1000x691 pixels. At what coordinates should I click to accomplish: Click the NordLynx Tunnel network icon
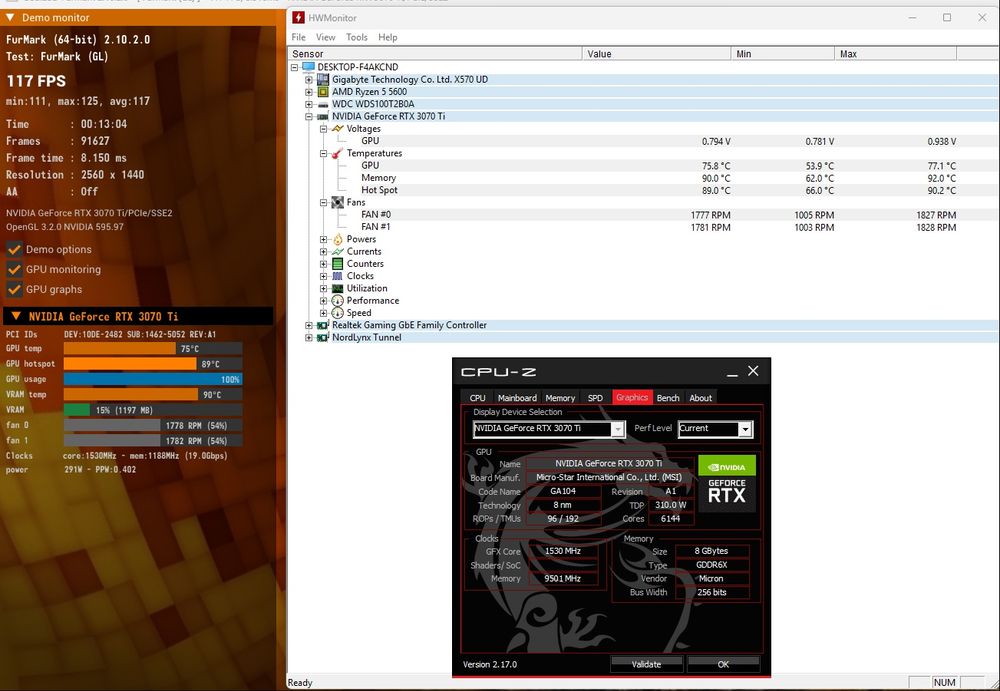(x=323, y=338)
